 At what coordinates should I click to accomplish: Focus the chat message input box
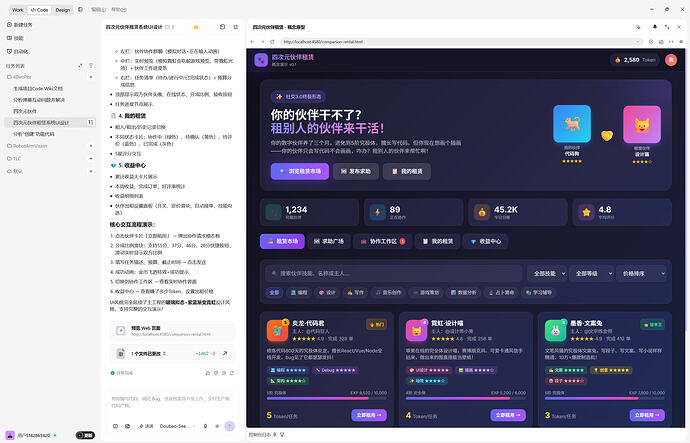click(172, 402)
